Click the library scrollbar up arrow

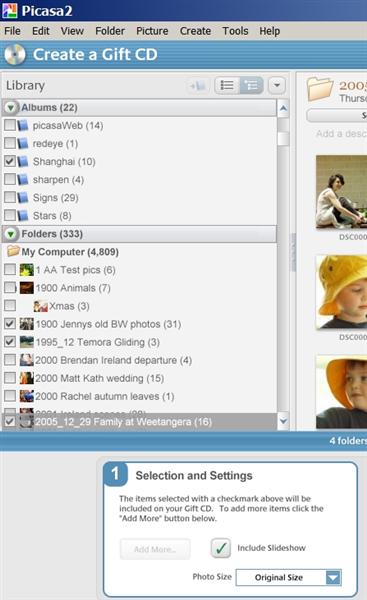(x=283, y=108)
